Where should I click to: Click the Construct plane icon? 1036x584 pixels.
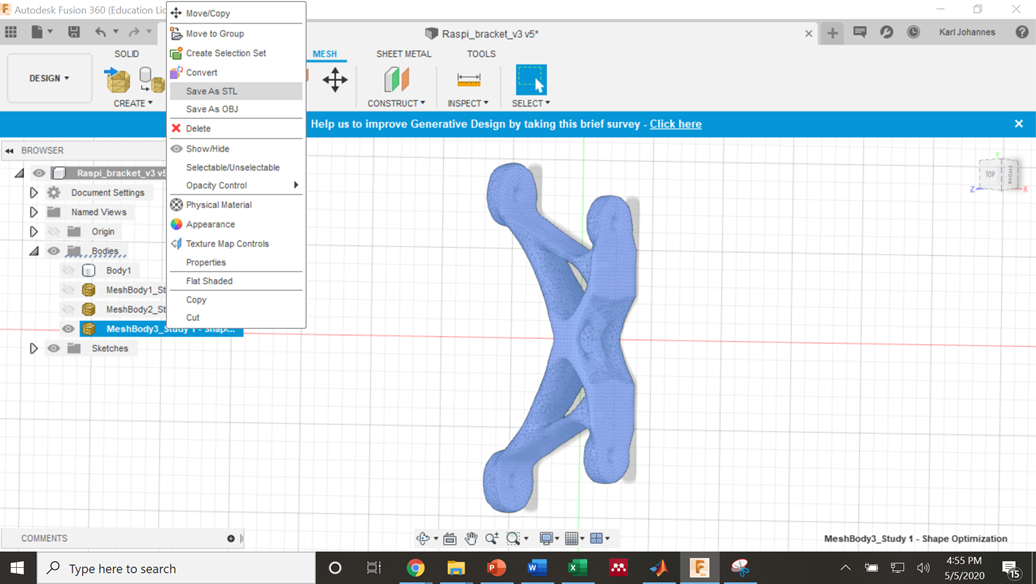point(396,80)
